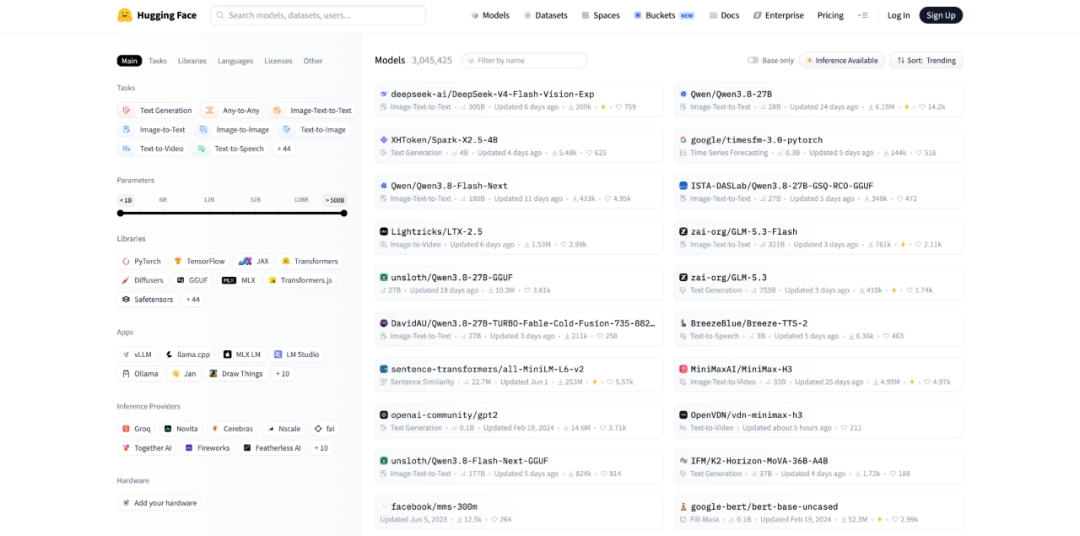Open Spaces in the navbar
The image size is (1080, 536).
[x=601, y=15]
